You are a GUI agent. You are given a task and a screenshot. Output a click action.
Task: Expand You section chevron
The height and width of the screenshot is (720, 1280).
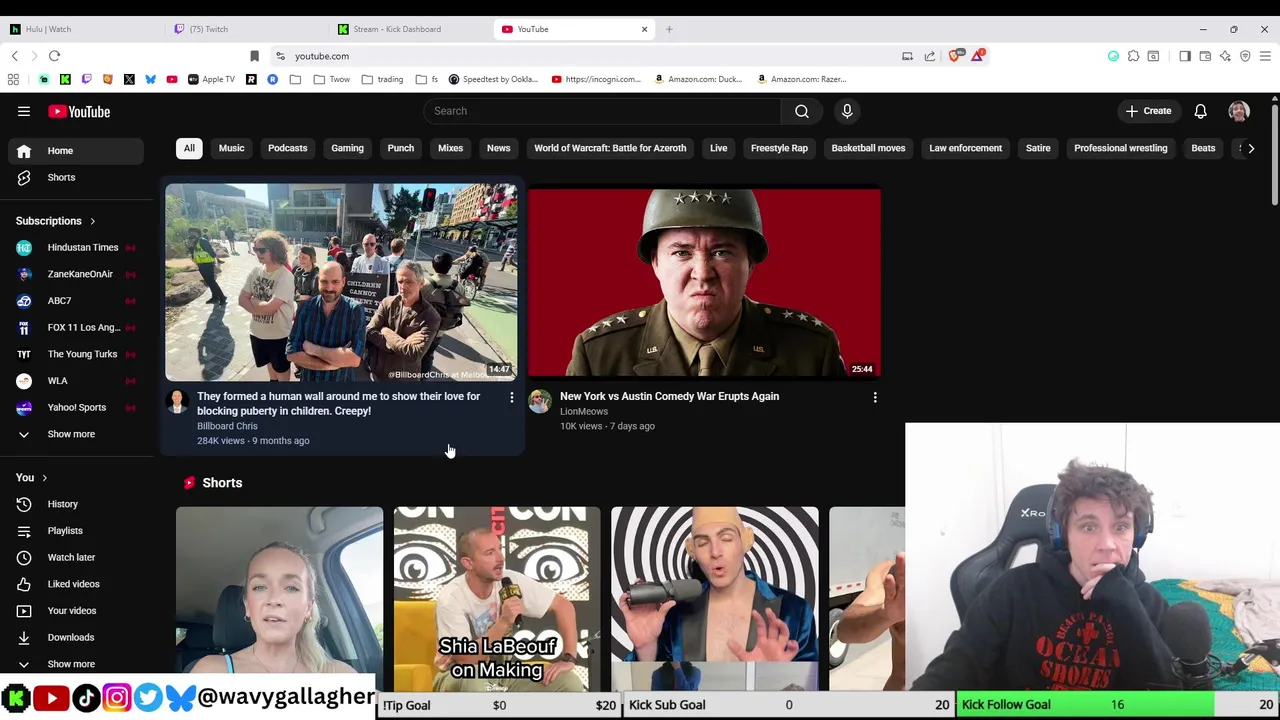pos(44,478)
